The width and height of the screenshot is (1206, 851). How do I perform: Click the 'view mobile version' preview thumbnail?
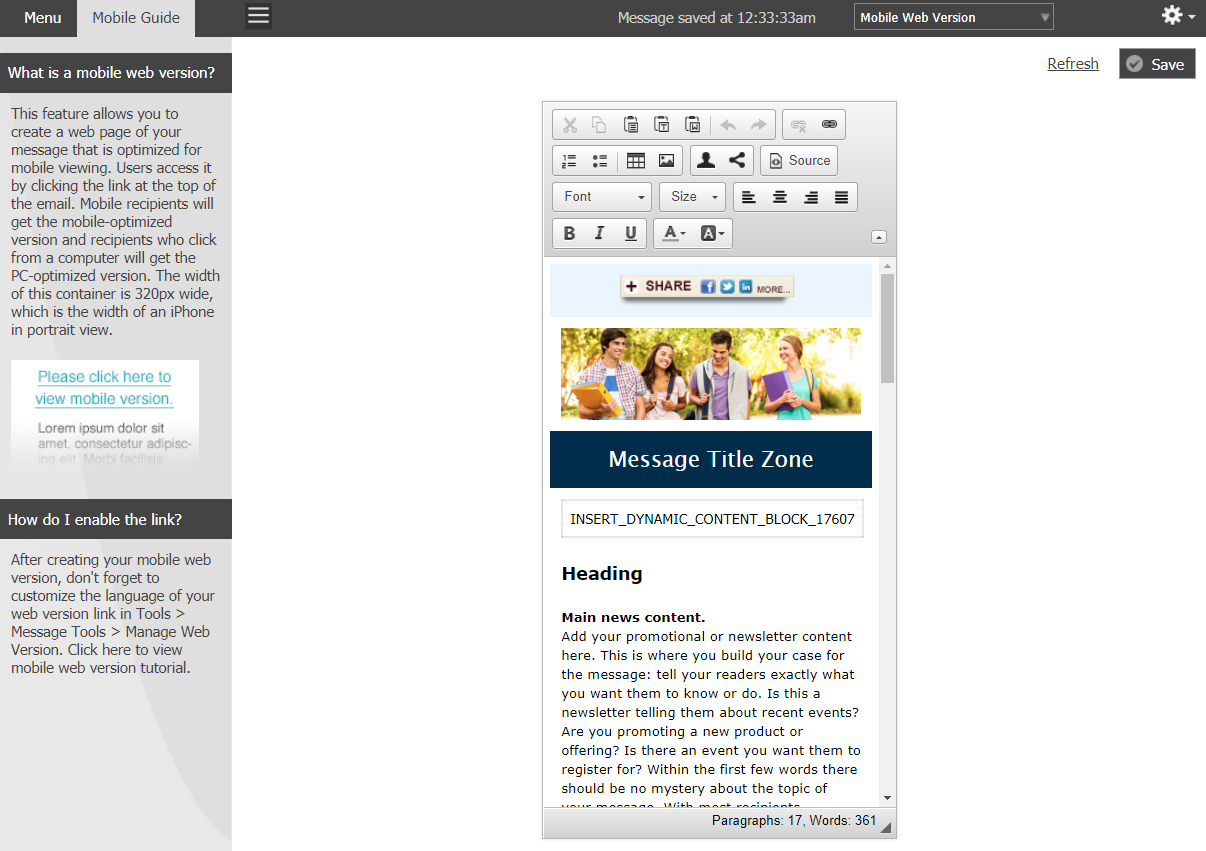coord(105,413)
